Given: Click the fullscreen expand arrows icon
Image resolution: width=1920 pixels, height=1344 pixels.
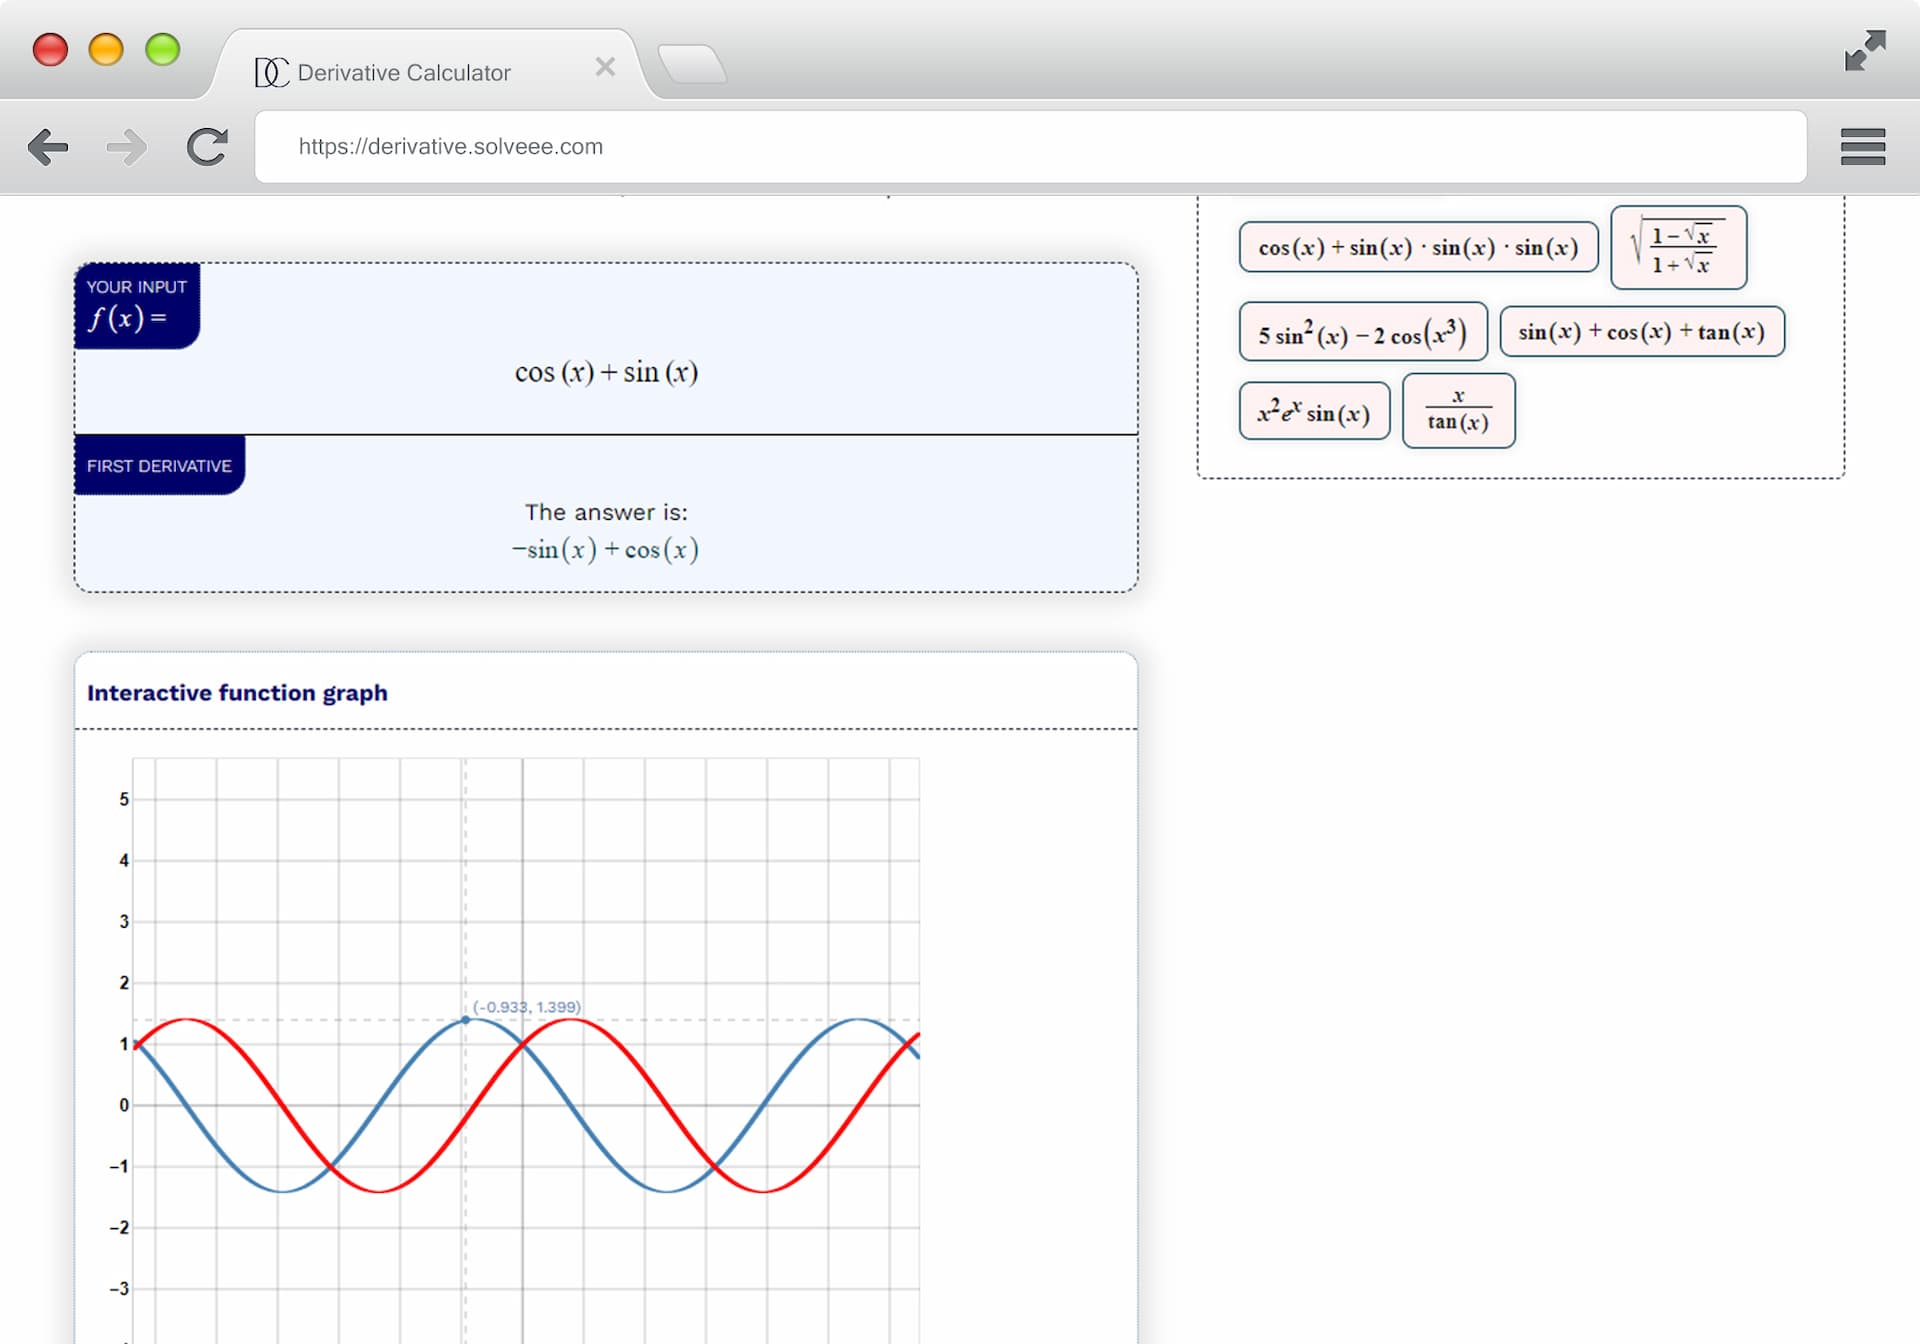Looking at the screenshot, I should point(1865,50).
